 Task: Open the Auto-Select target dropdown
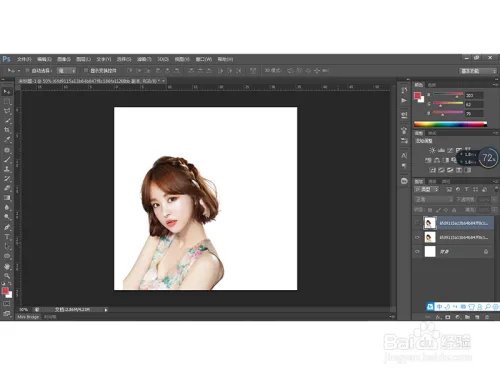pyautogui.click(x=66, y=71)
